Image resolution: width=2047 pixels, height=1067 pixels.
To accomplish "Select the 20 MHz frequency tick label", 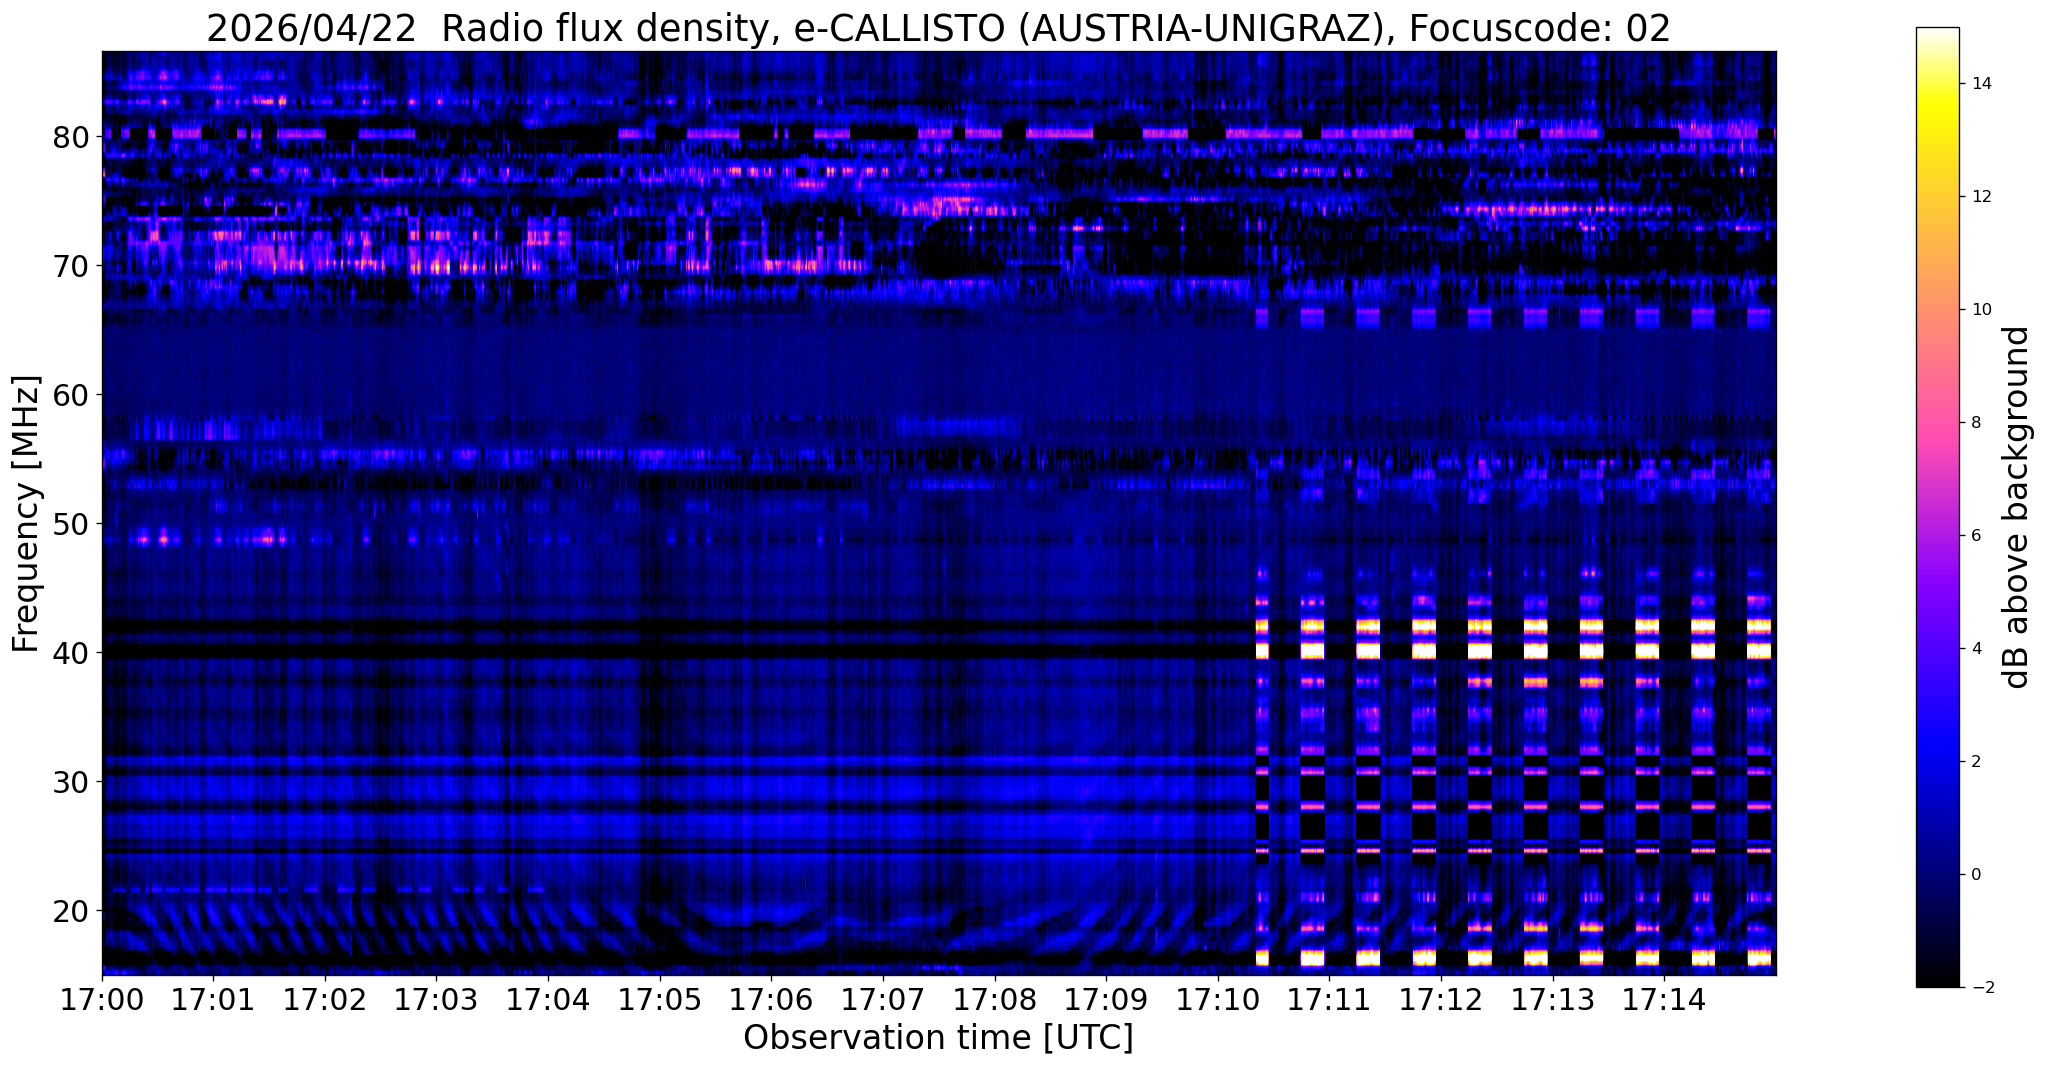I will pos(71,911).
